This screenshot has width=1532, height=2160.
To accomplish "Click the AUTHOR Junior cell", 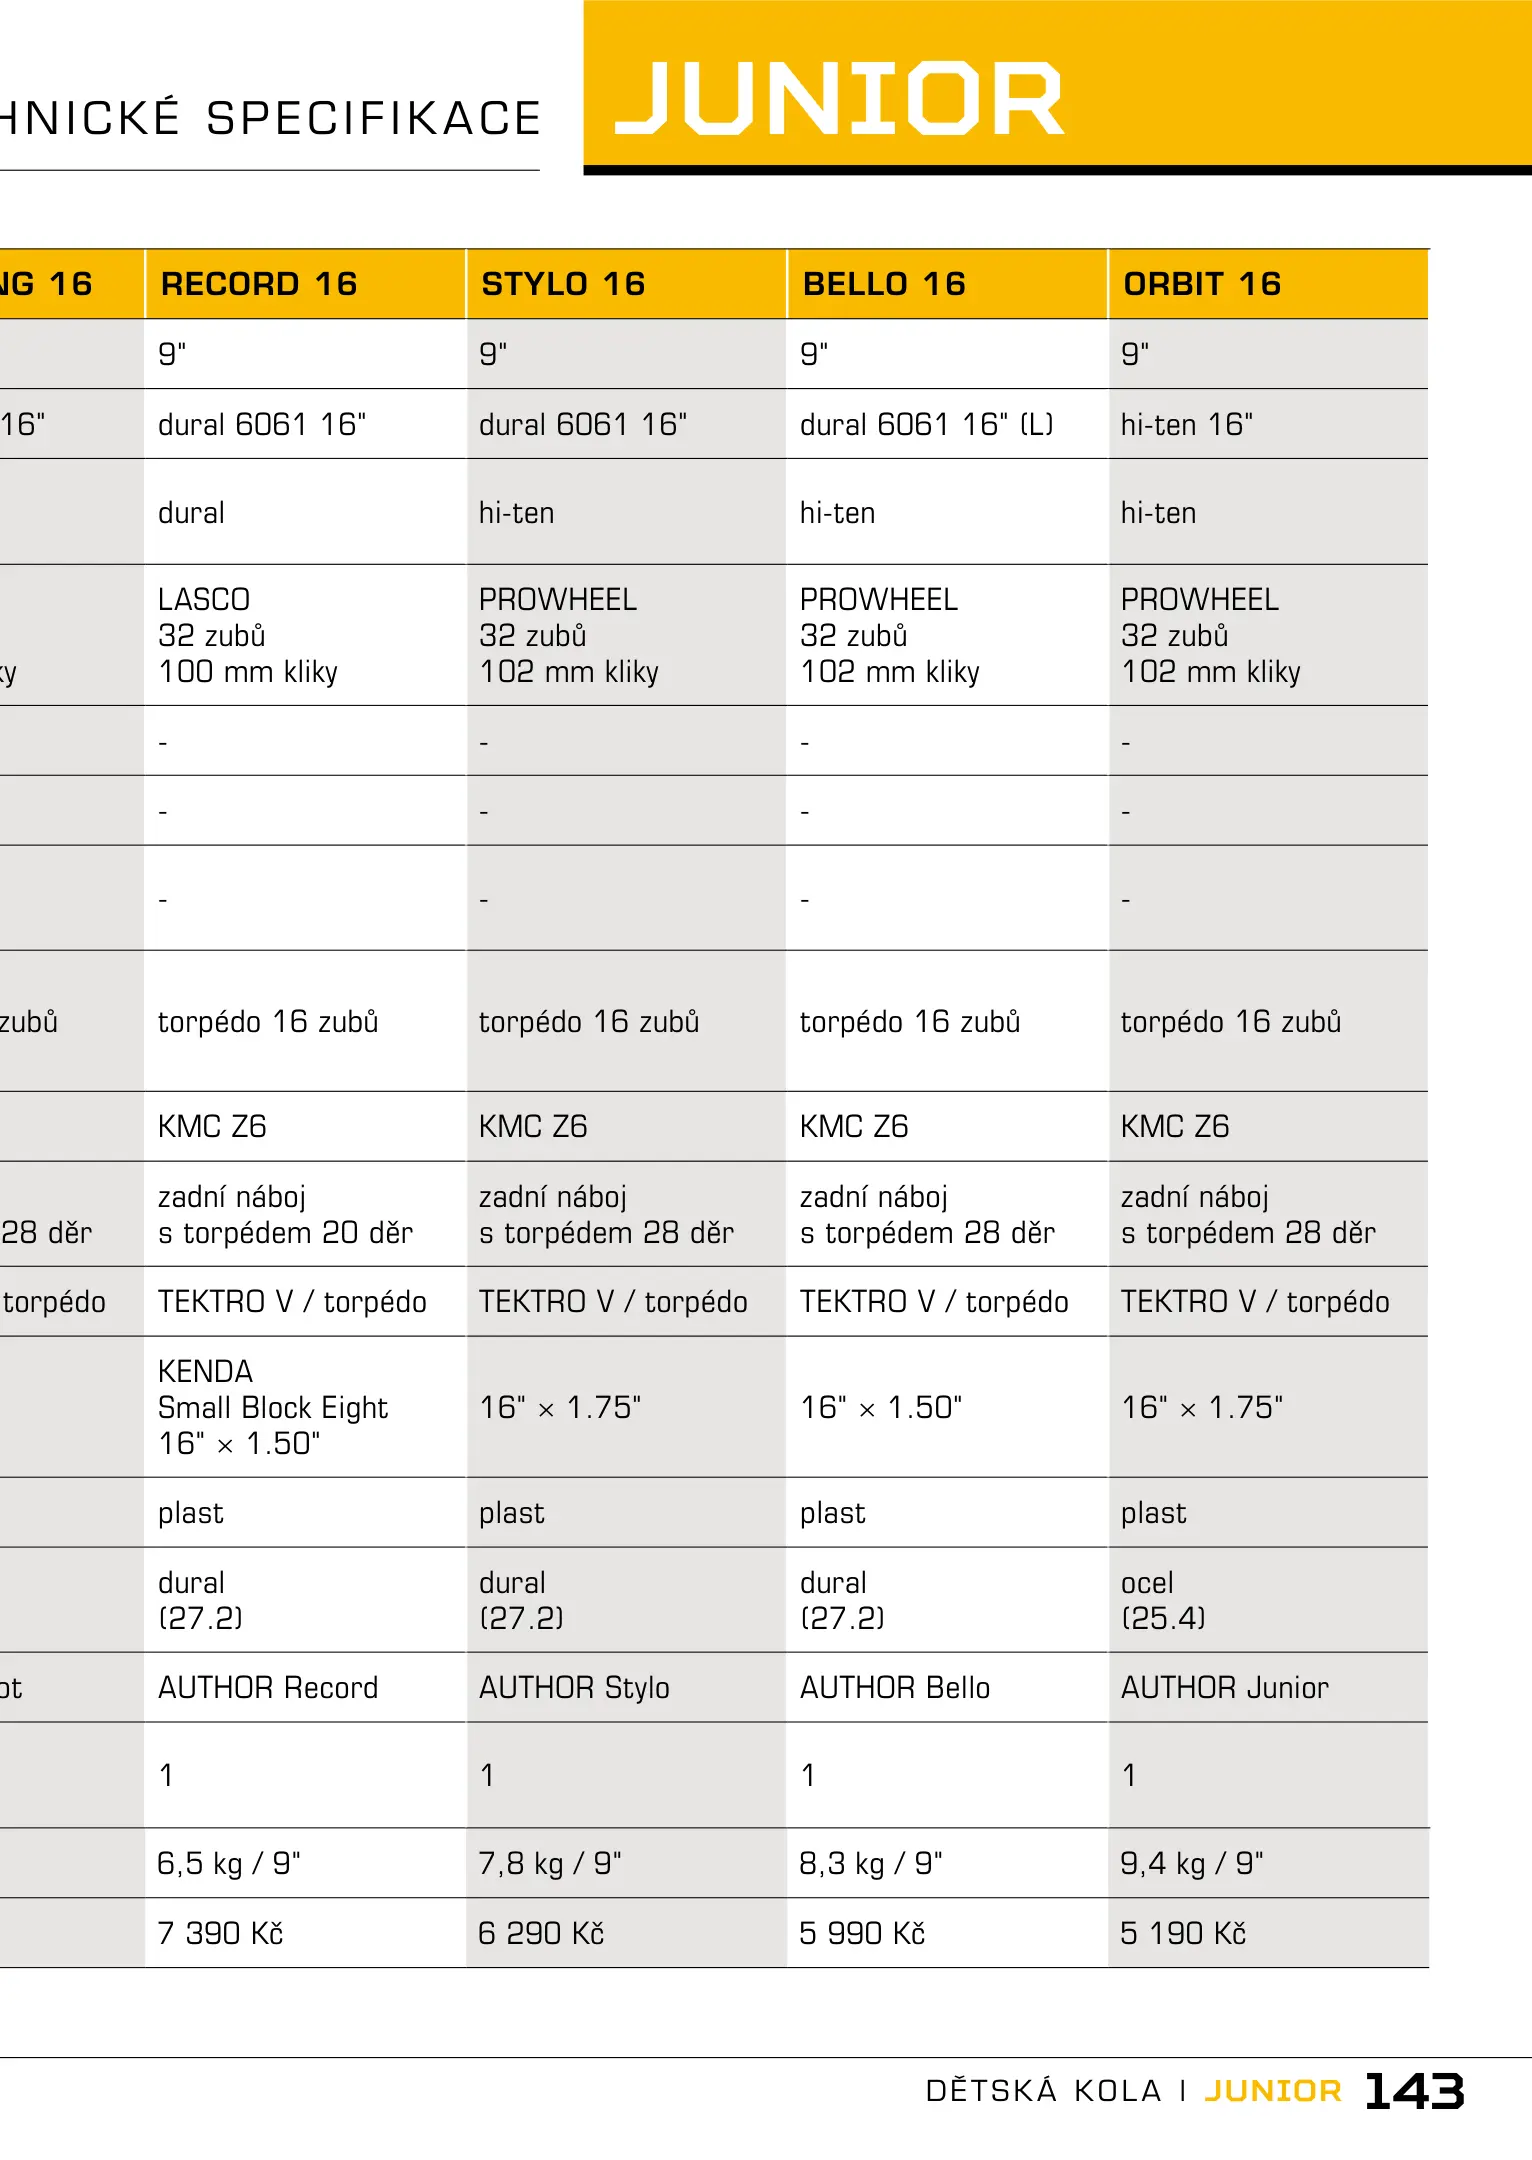I will tap(1224, 1688).
